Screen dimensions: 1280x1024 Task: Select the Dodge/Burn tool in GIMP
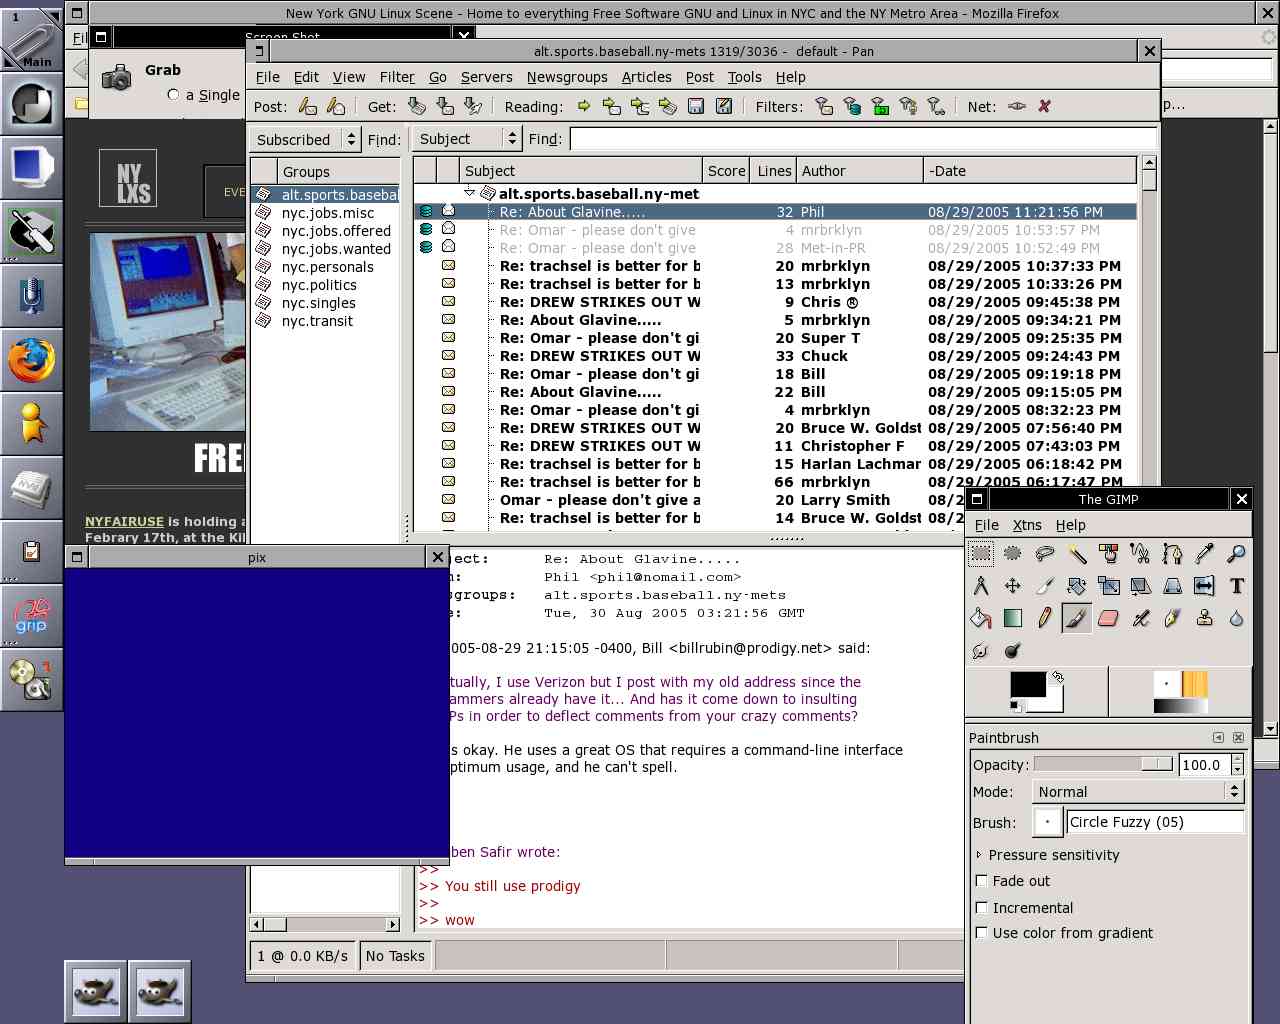(x=1013, y=651)
